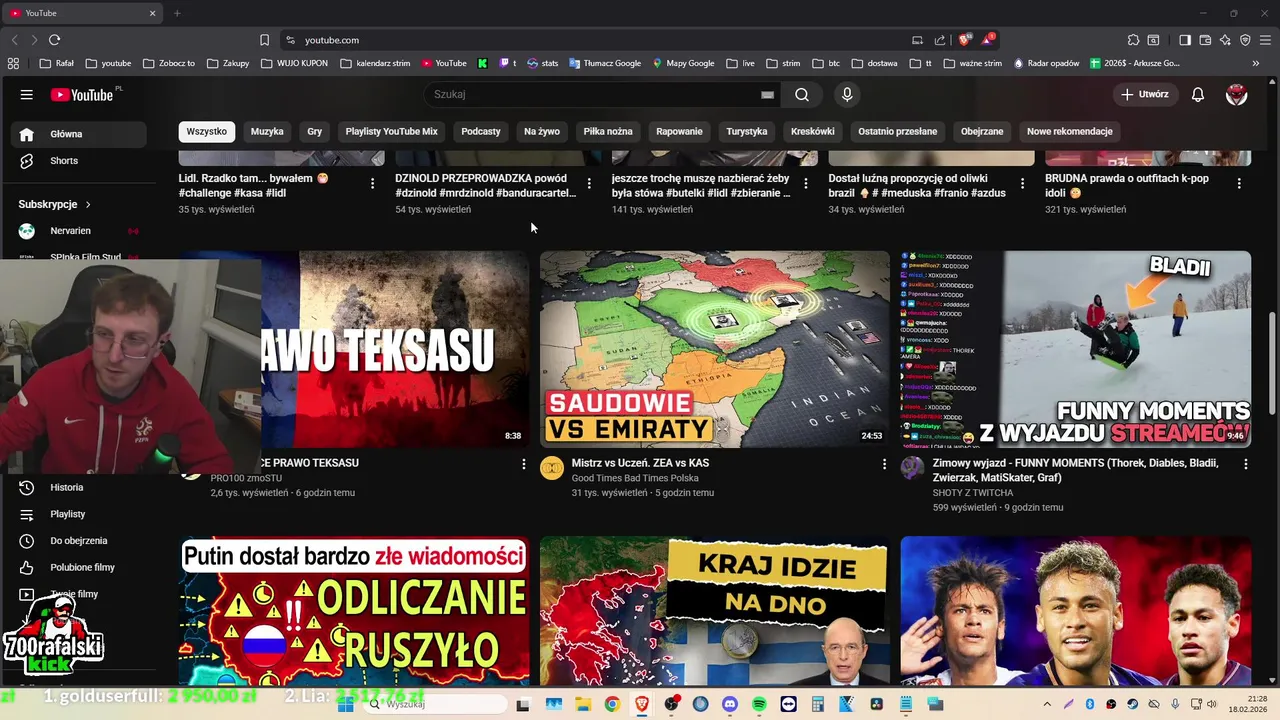Select the Piłka nożna filter chip
This screenshot has width=1280, height=720.
point(608,131)
